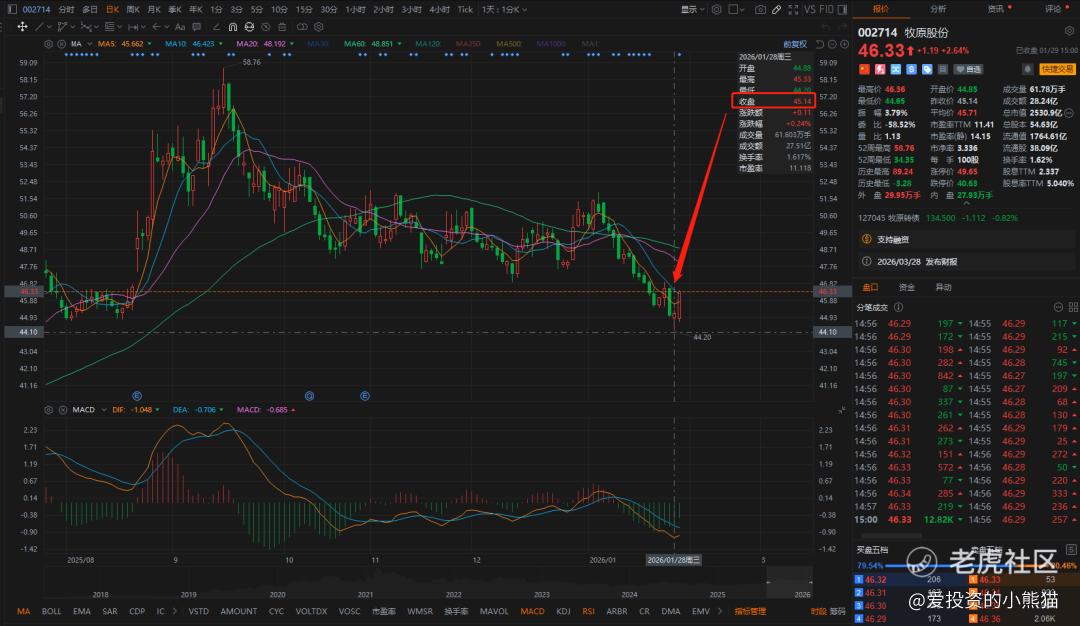1080x626 pixels.
Task: Enable the hidden MA250 line
Action: [468, 44]
